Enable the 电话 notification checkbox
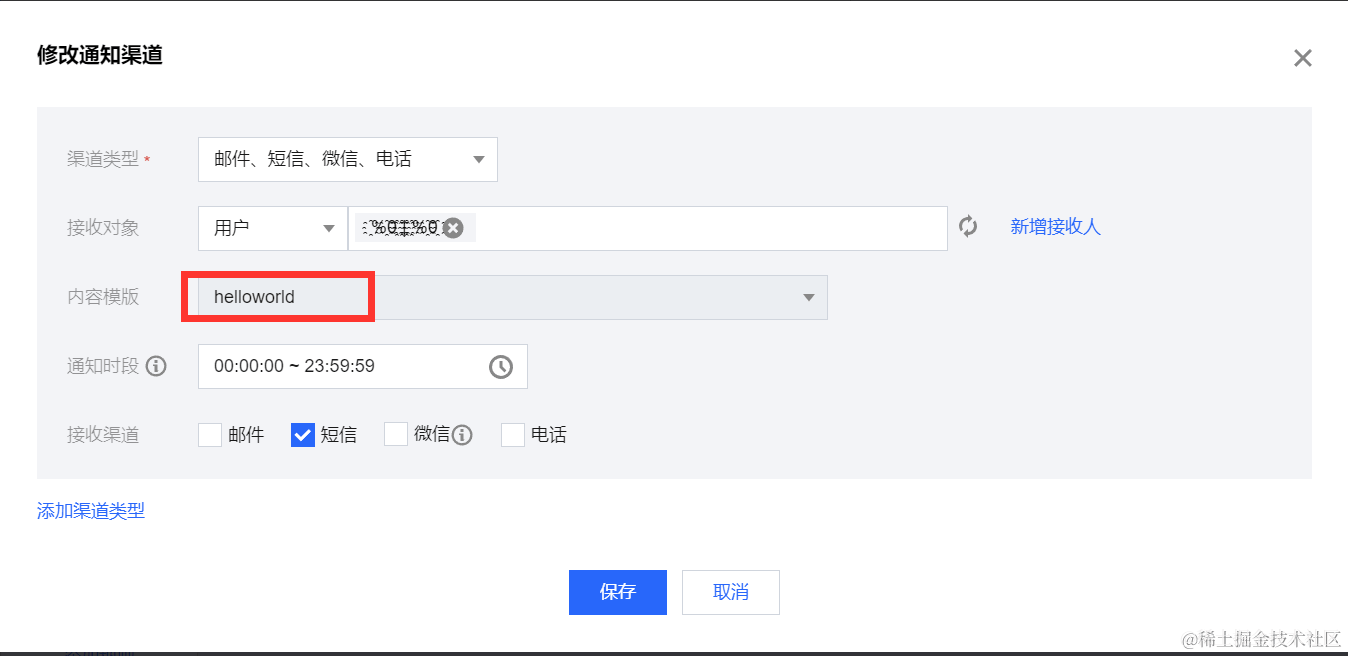 point(512,434)
